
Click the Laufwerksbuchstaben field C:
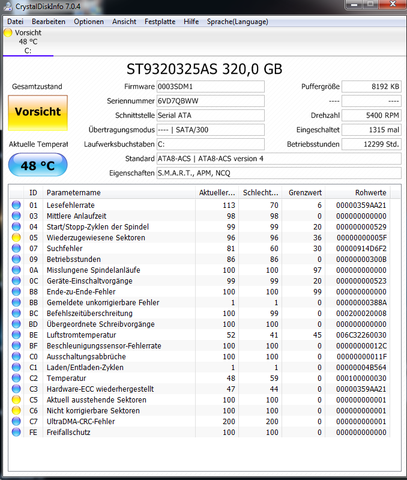[211, 144]
